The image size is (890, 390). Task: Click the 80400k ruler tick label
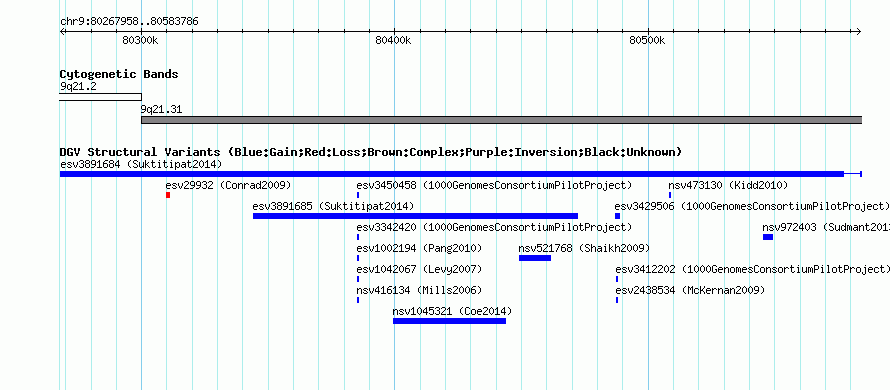393,41
